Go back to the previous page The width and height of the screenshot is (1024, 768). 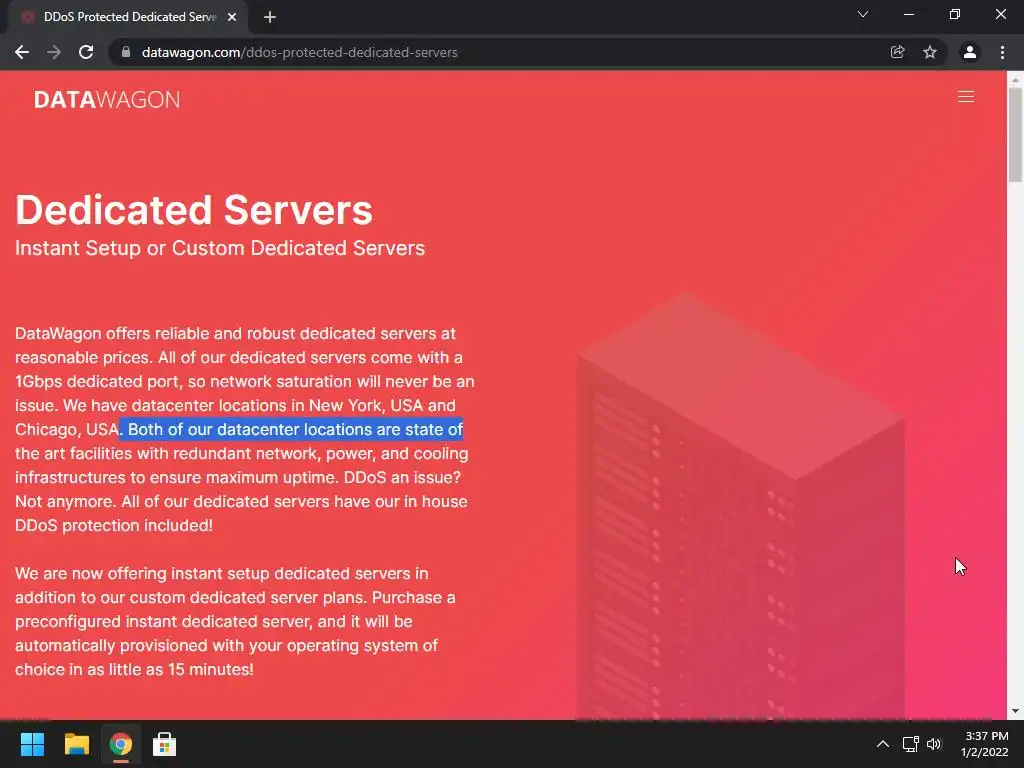[x=22, y=52]
